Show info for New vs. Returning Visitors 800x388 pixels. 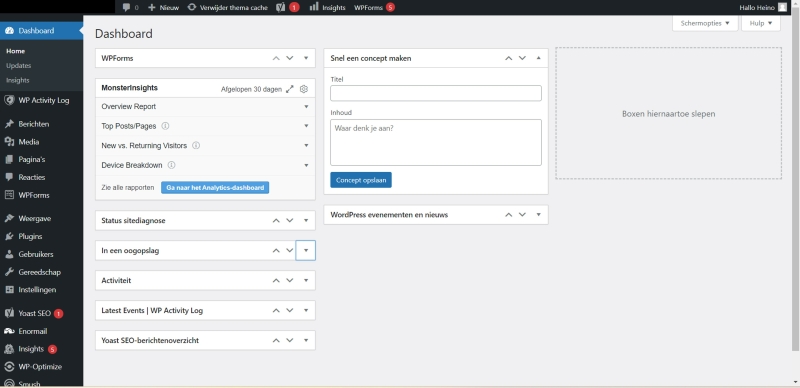click(x=196, y=146)
